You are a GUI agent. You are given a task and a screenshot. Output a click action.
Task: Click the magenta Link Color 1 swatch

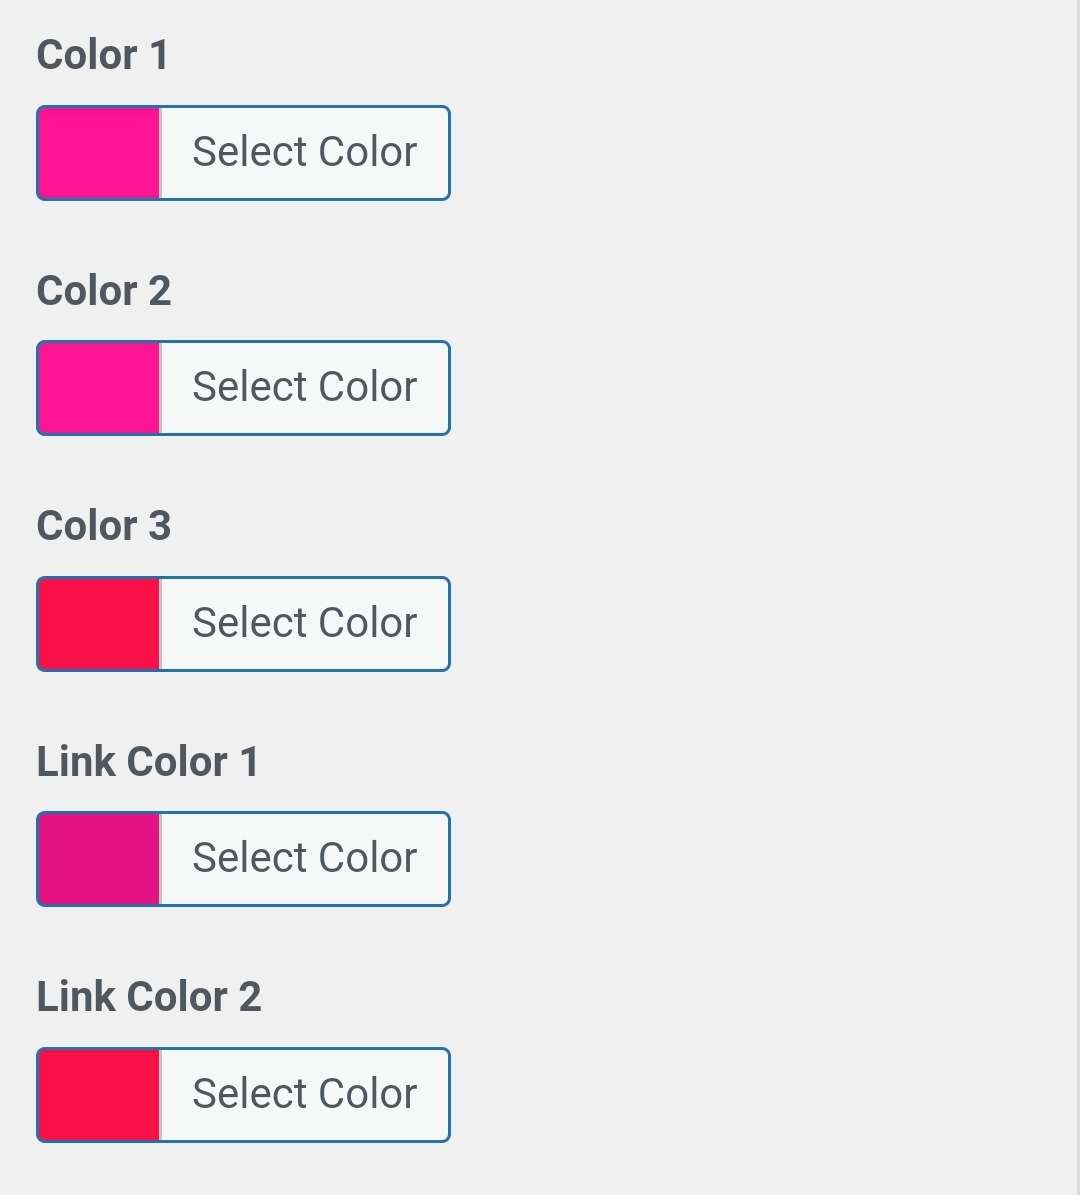(x=98, y=859)
